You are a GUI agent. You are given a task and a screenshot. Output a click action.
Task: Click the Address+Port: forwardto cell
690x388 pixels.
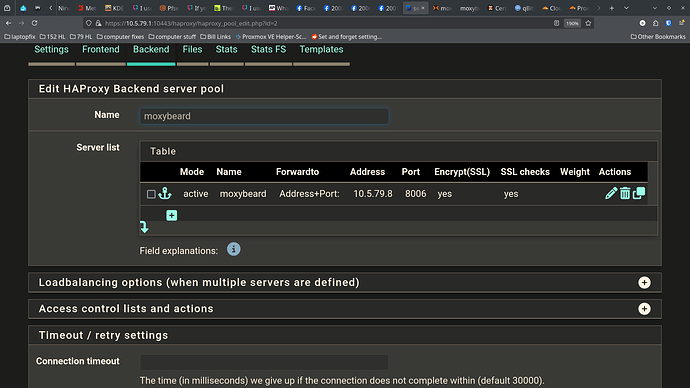pos(309,194)
